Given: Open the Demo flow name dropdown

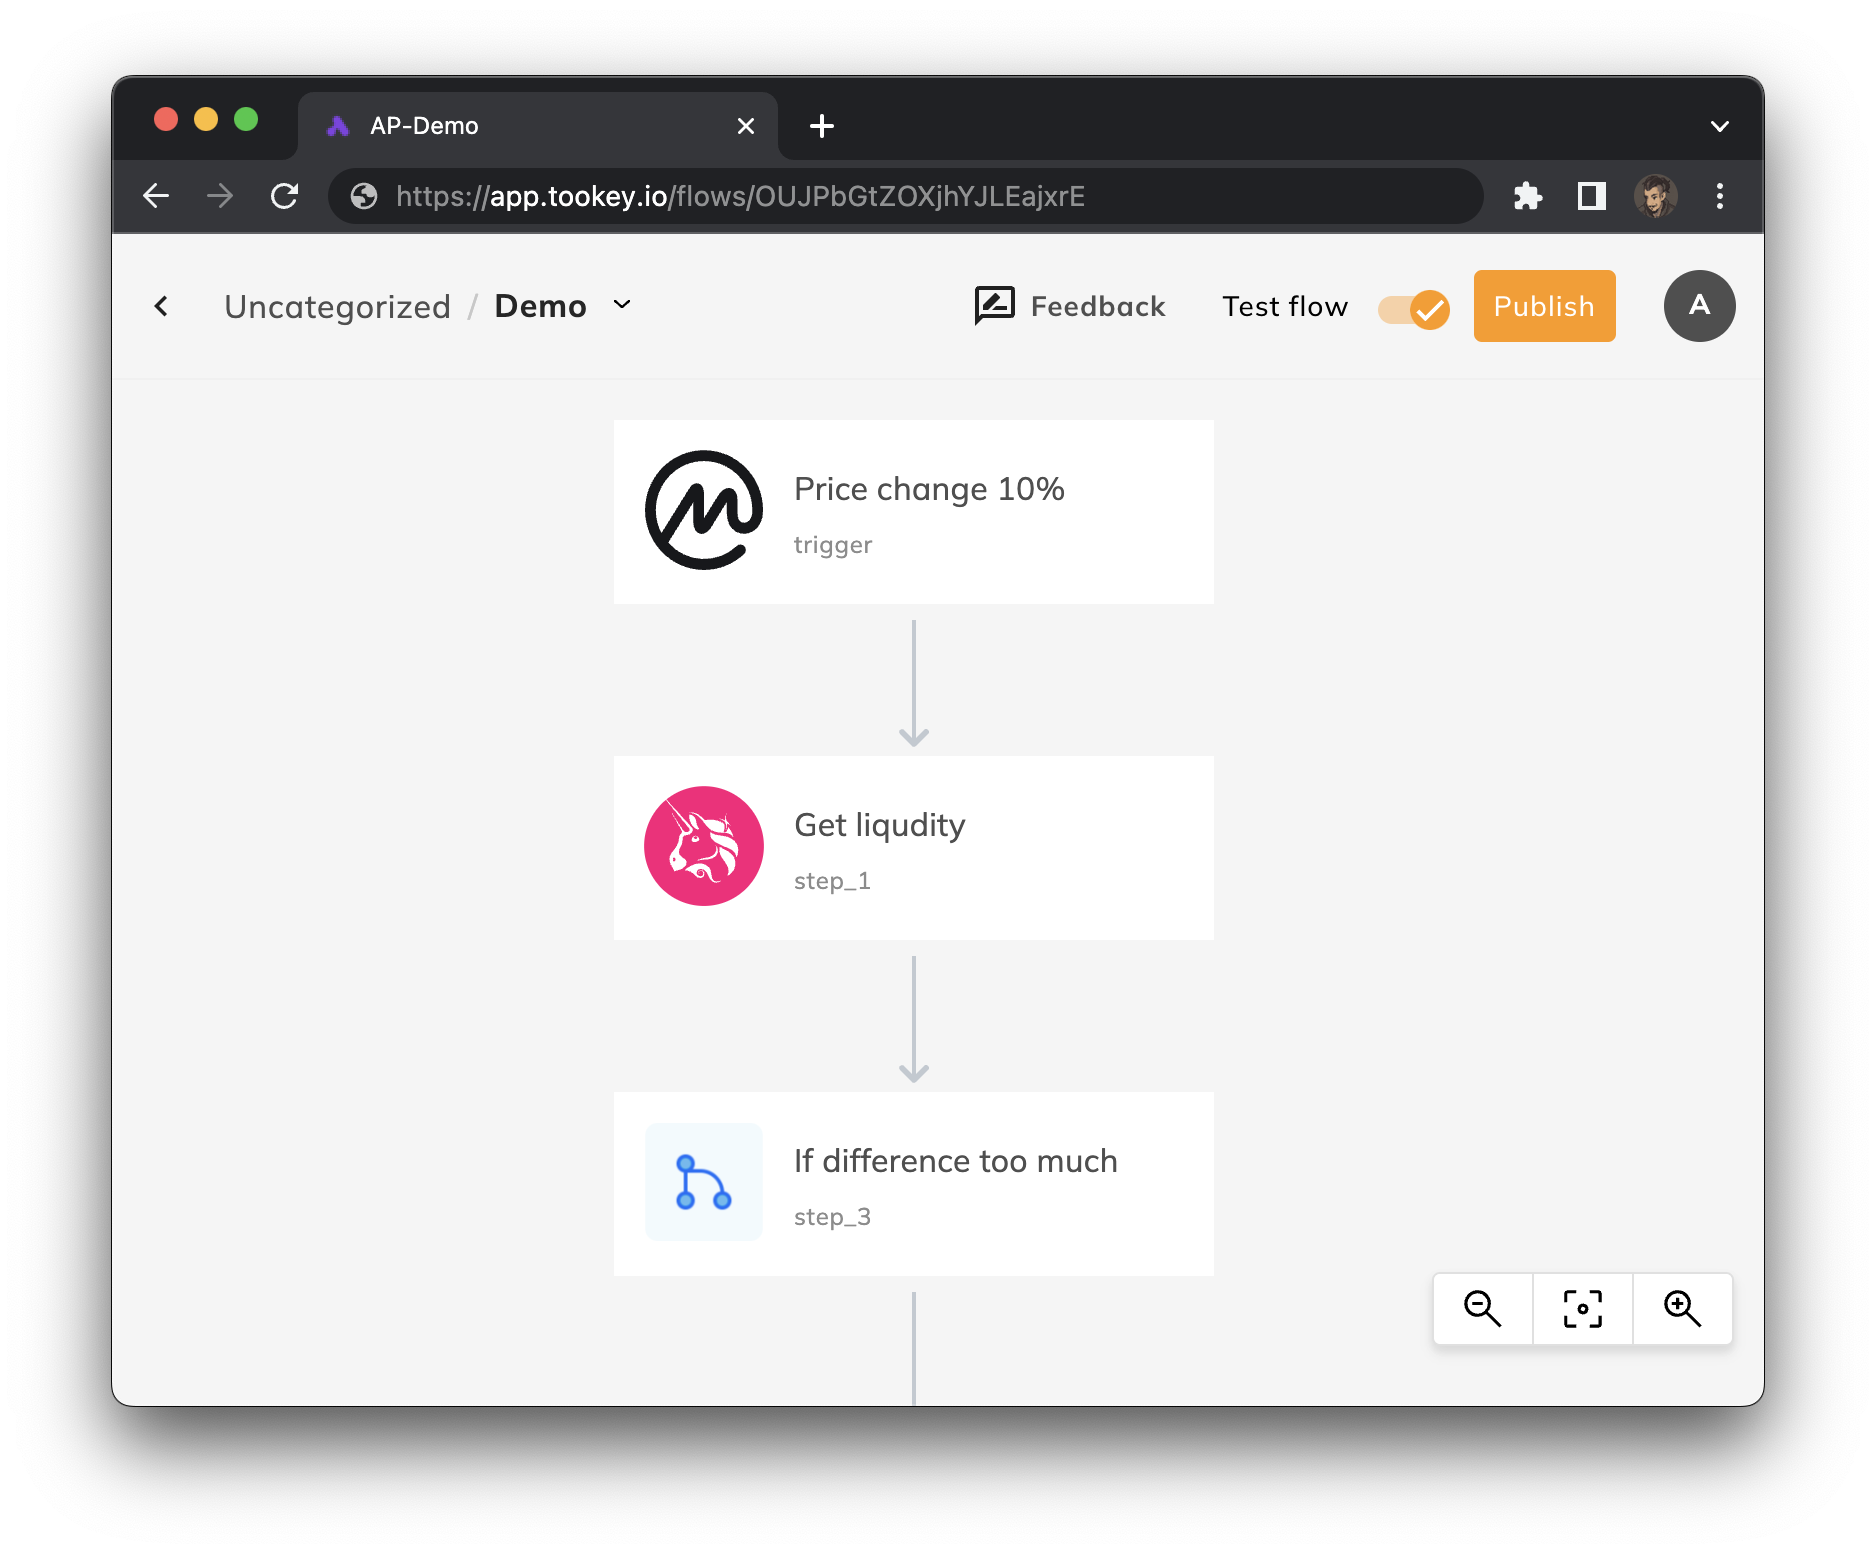Looking at the screenshot, I should pyautogui.click(x=621, y=306).
